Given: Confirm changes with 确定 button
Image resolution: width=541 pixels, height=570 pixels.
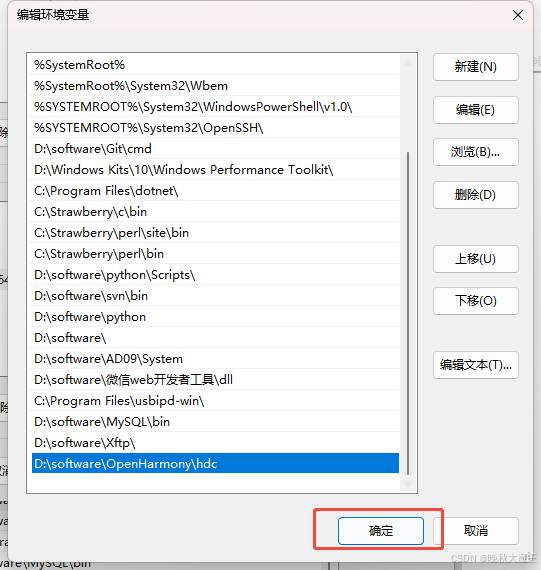Looking at the screenshot, I should point(381,531).
